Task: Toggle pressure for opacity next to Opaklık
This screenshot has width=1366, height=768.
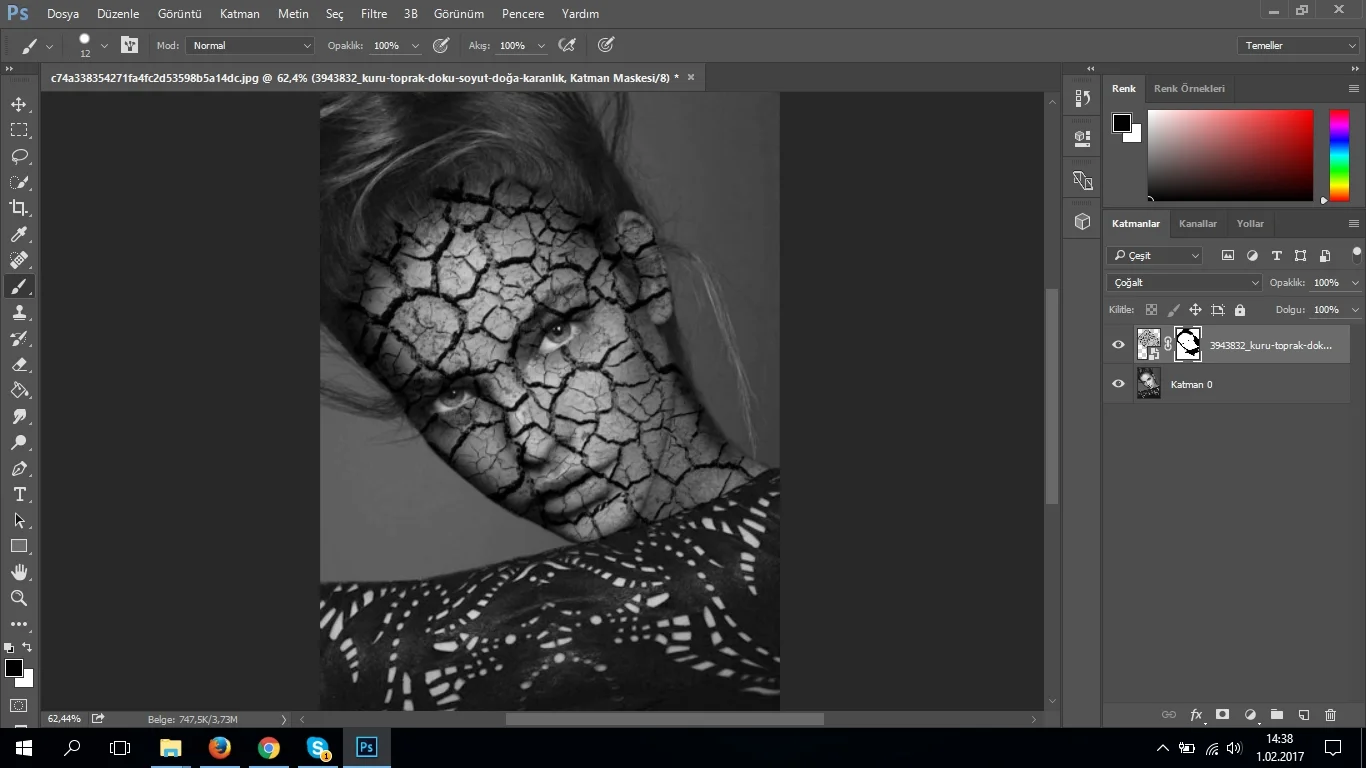Action: pos(441,45)
